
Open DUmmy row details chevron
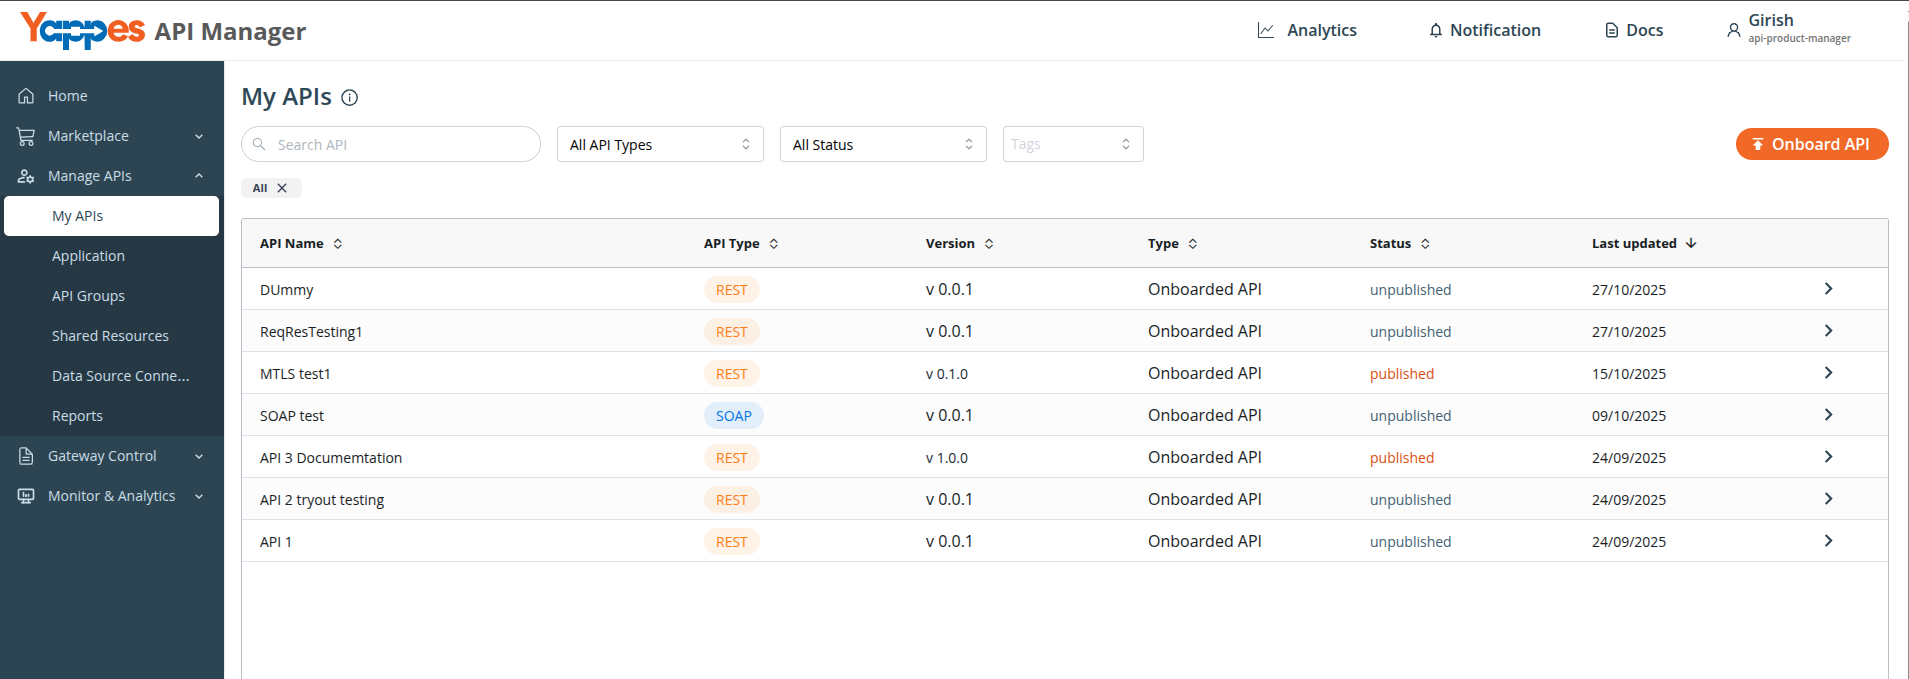[x=1828, y=289]
